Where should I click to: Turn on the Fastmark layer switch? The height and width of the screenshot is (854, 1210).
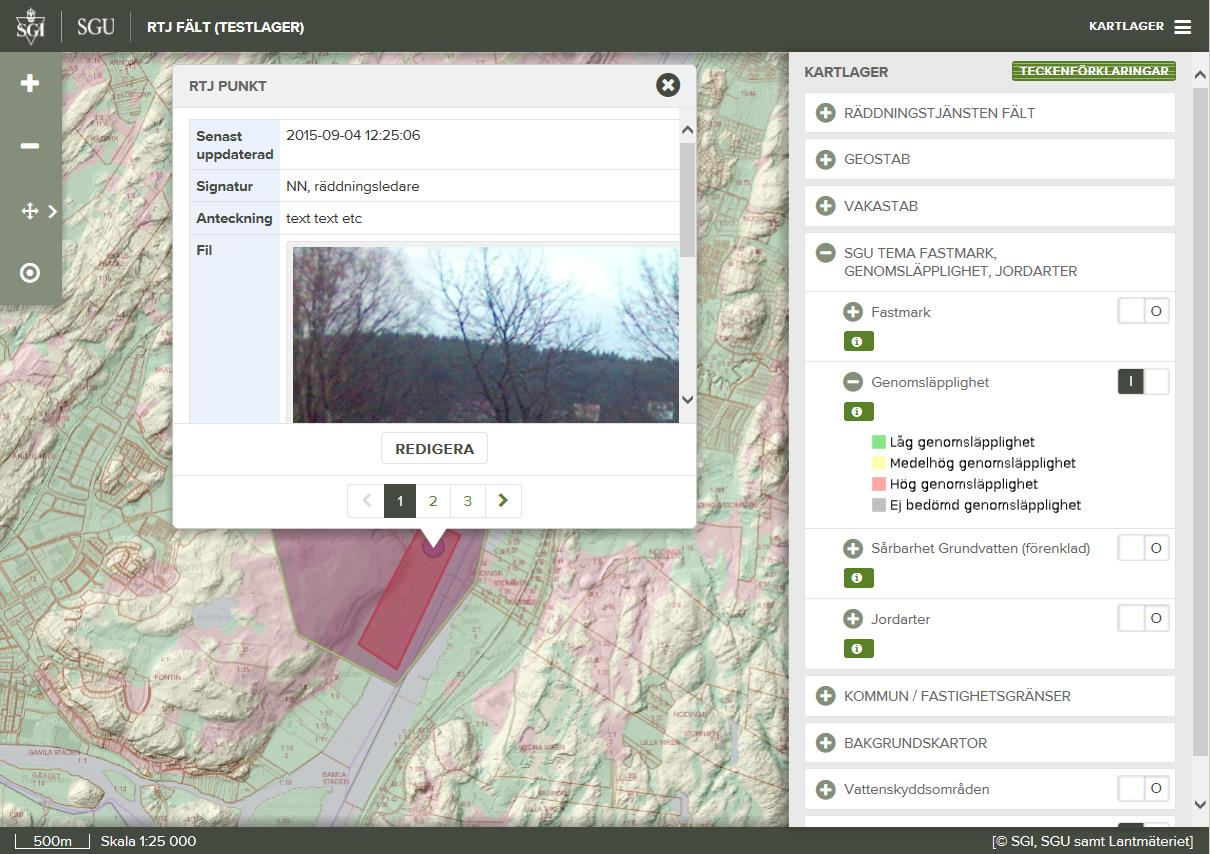point(1143,311)
